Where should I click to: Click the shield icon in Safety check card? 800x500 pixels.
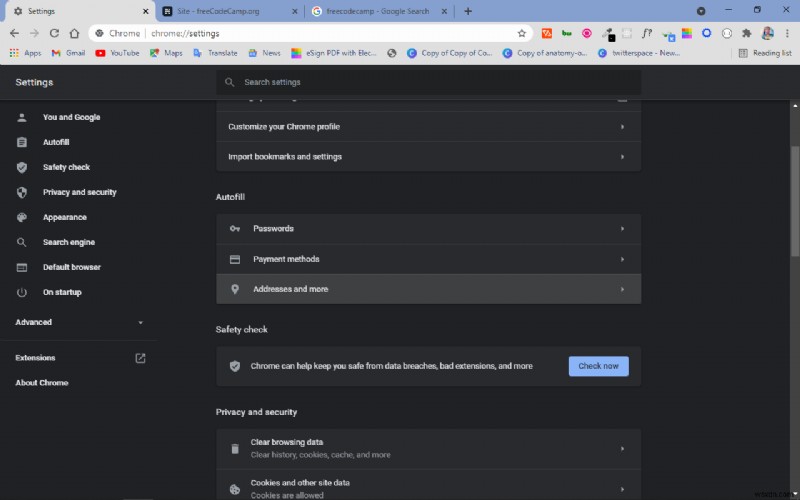coord(235,366)
